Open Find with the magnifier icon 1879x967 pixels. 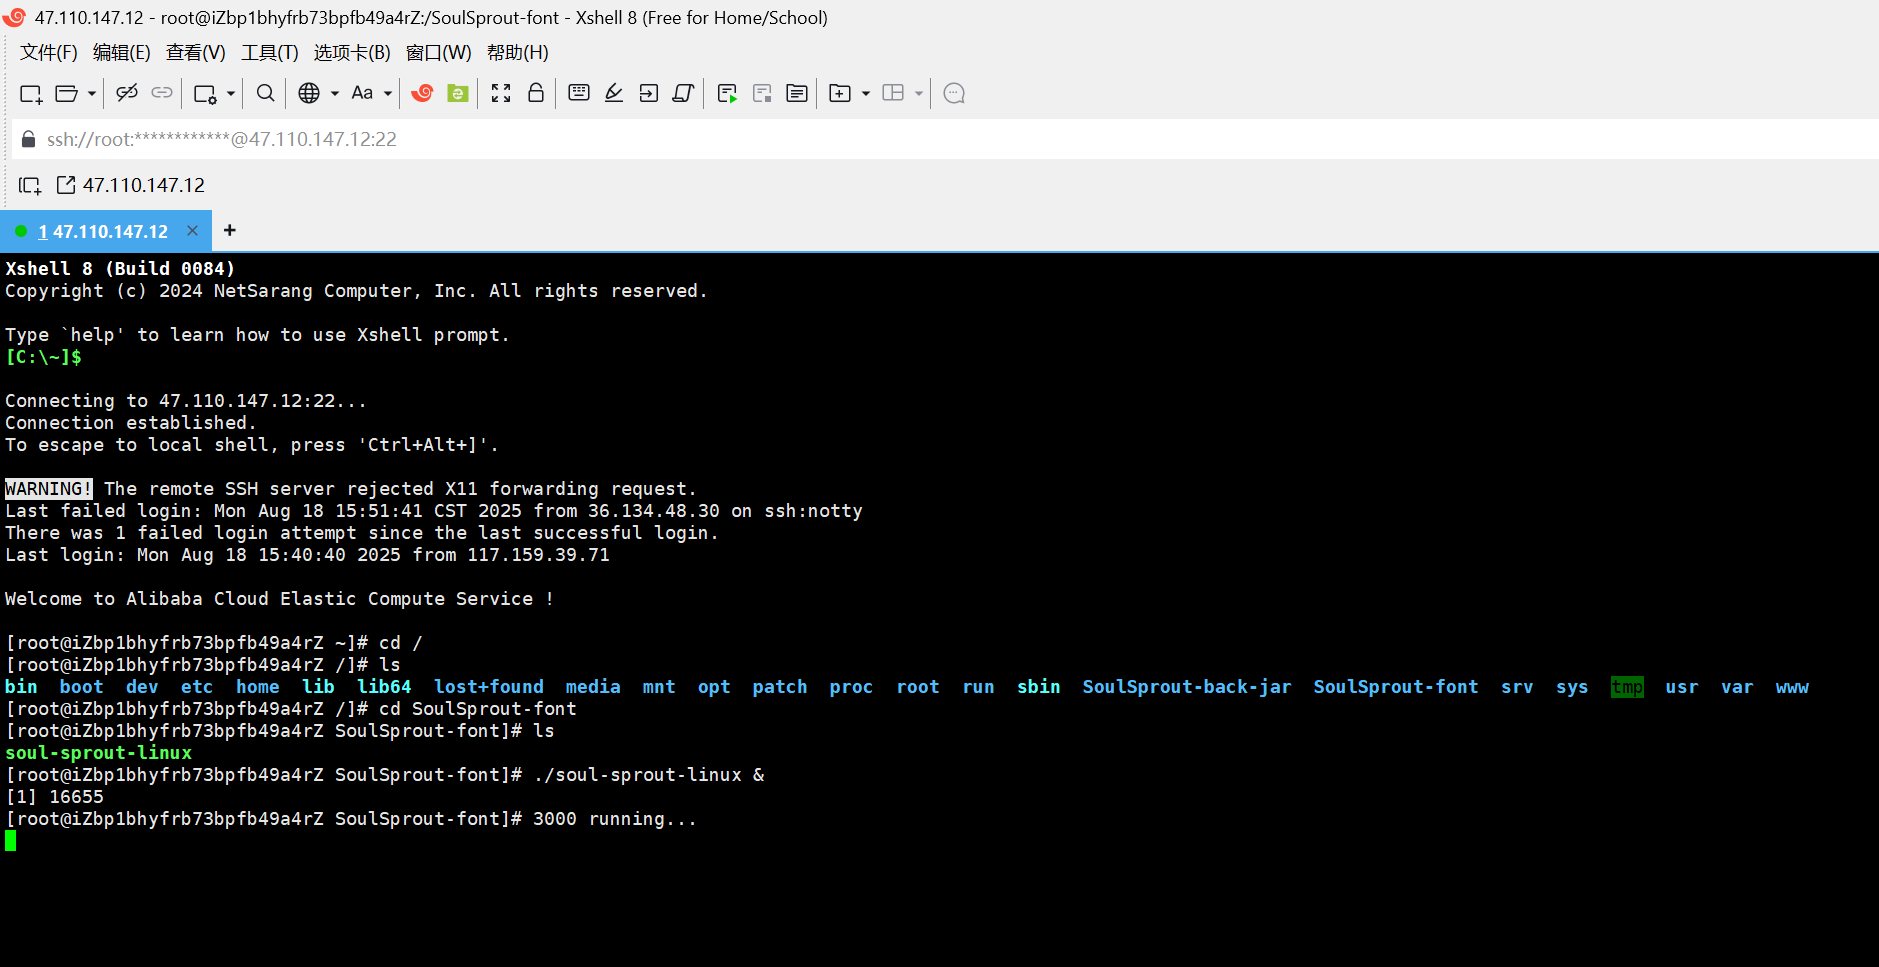pyautogui.click(x=264, y=93)
